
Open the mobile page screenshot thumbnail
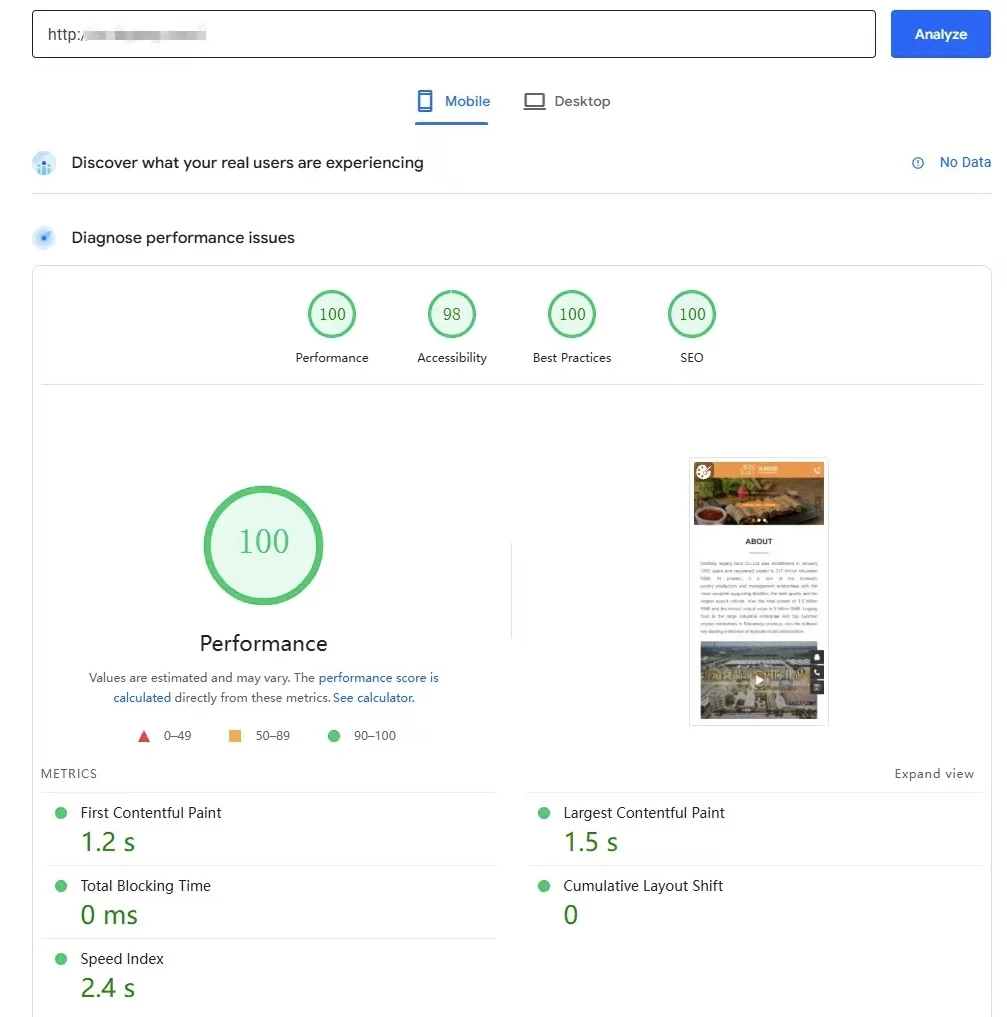point(759,591)
